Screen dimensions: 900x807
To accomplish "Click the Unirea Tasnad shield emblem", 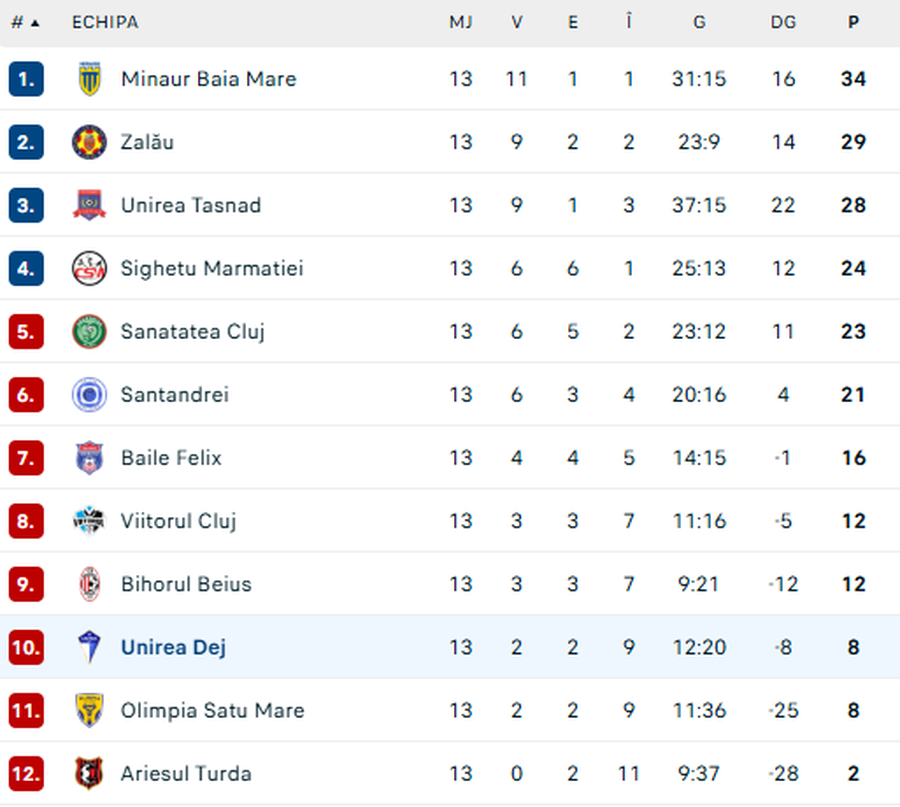I will pyautogui.click(x=90, y=205).
